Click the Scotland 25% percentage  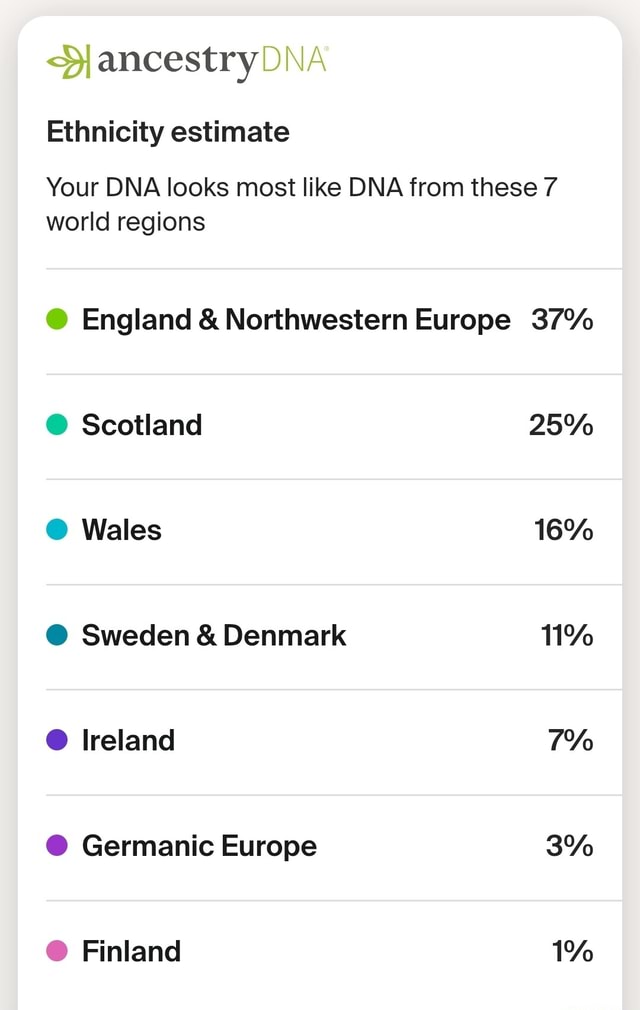click(560, 424)
